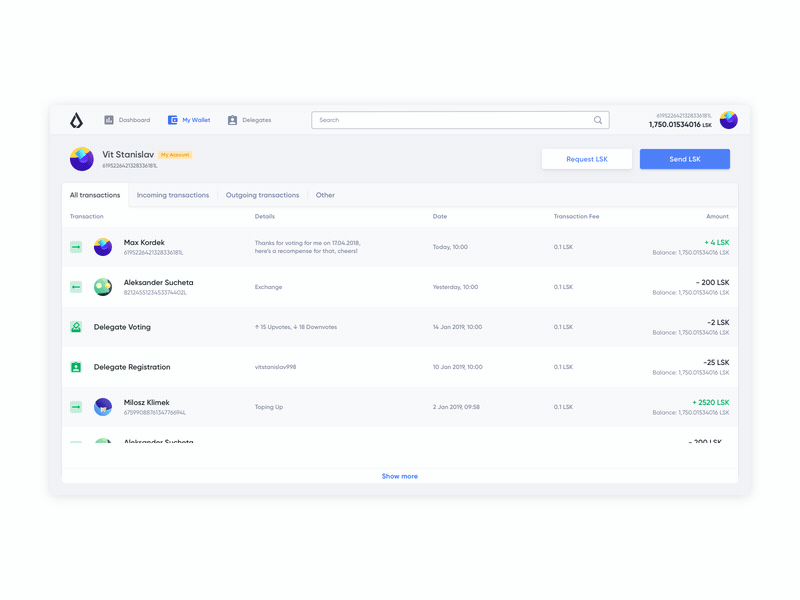Click the 0.1 LSK fee in Max Kordek row
The width and height of the screenshot is (800, 600).
click(563, 247)
